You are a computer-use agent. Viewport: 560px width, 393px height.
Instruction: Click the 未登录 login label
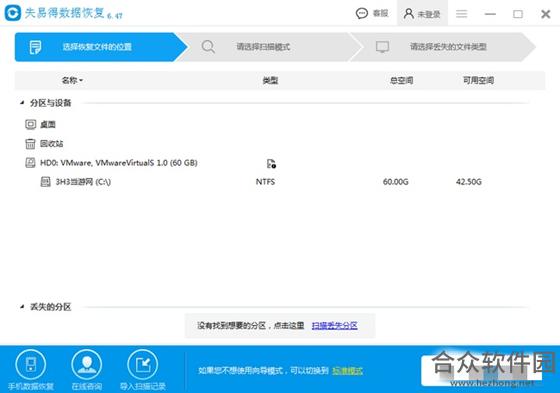pos(429,14)
